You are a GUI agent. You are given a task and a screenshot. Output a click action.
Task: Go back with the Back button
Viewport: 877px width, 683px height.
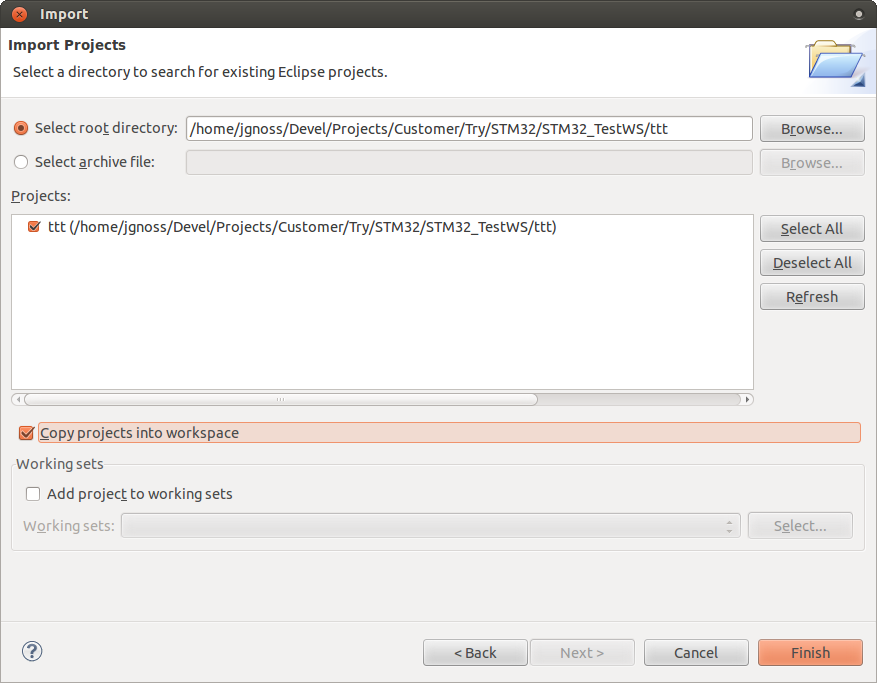tap(475, 653)
